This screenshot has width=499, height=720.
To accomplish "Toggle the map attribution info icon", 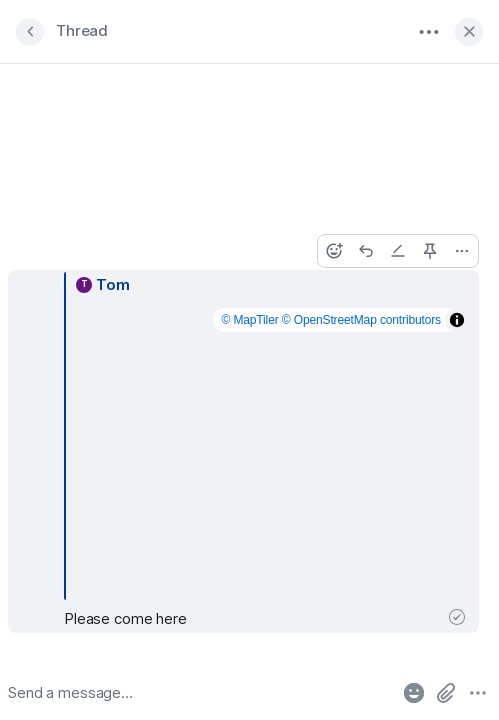I will 457,320.
